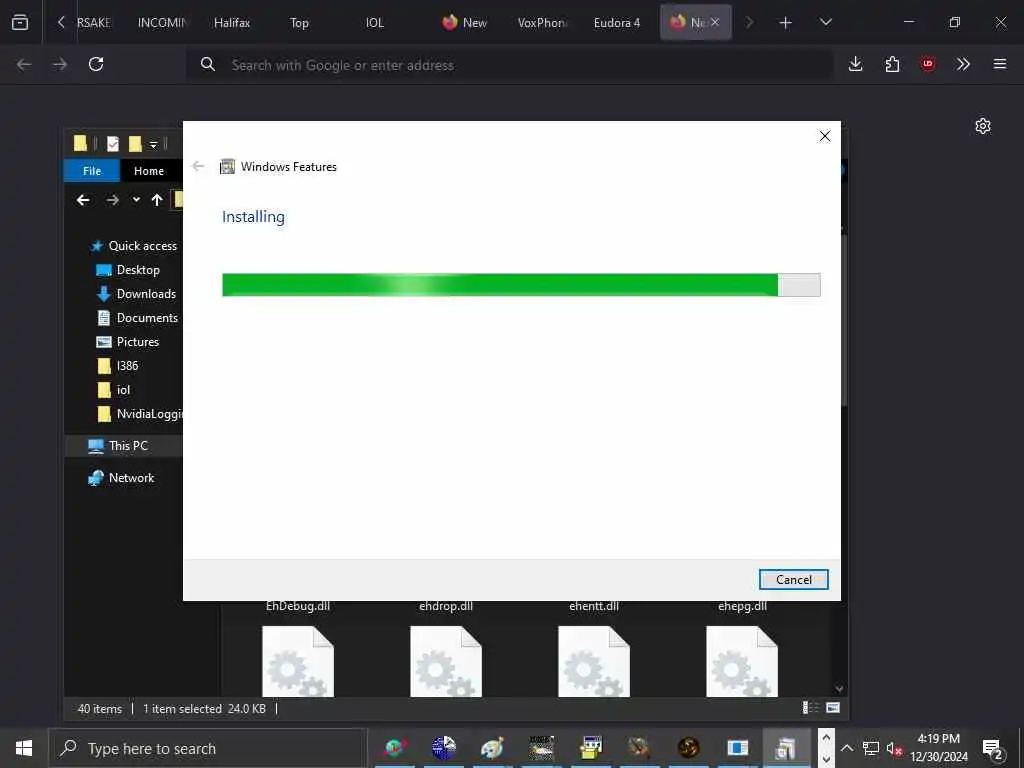Reload the current browser page
Viewport: 1024px width, 768px height.
(96, 64)
